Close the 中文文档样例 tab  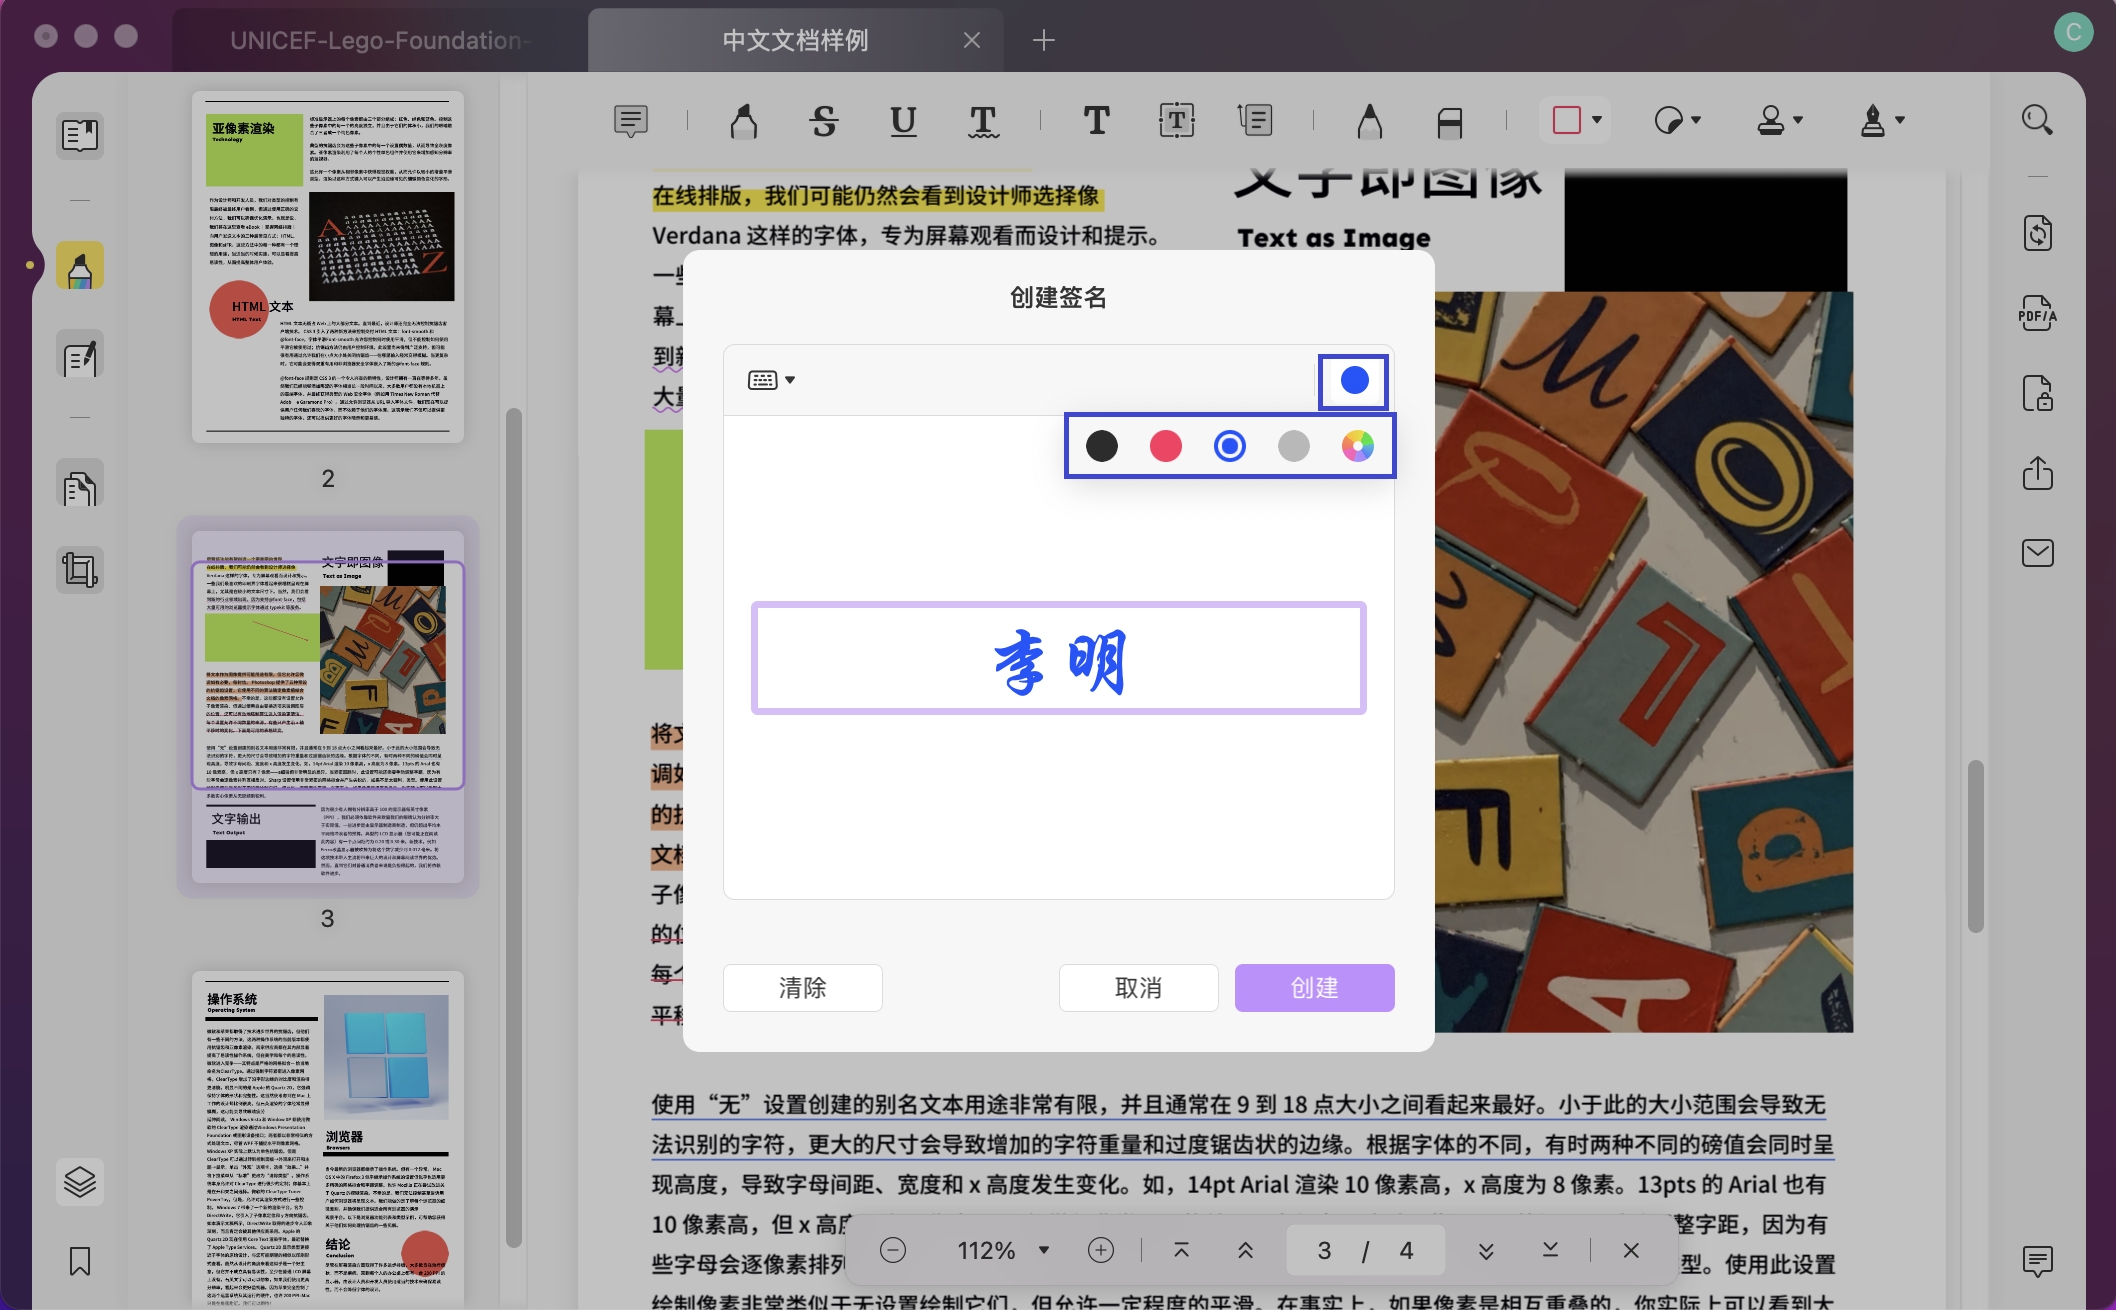[x=971, y=40]
